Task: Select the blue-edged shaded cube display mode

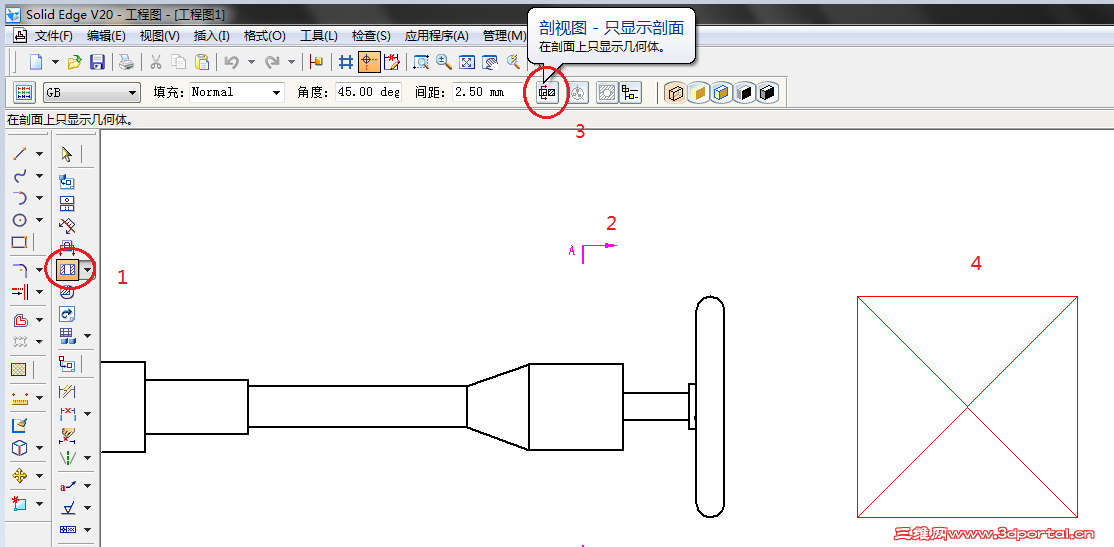Action: pos(721,93)
